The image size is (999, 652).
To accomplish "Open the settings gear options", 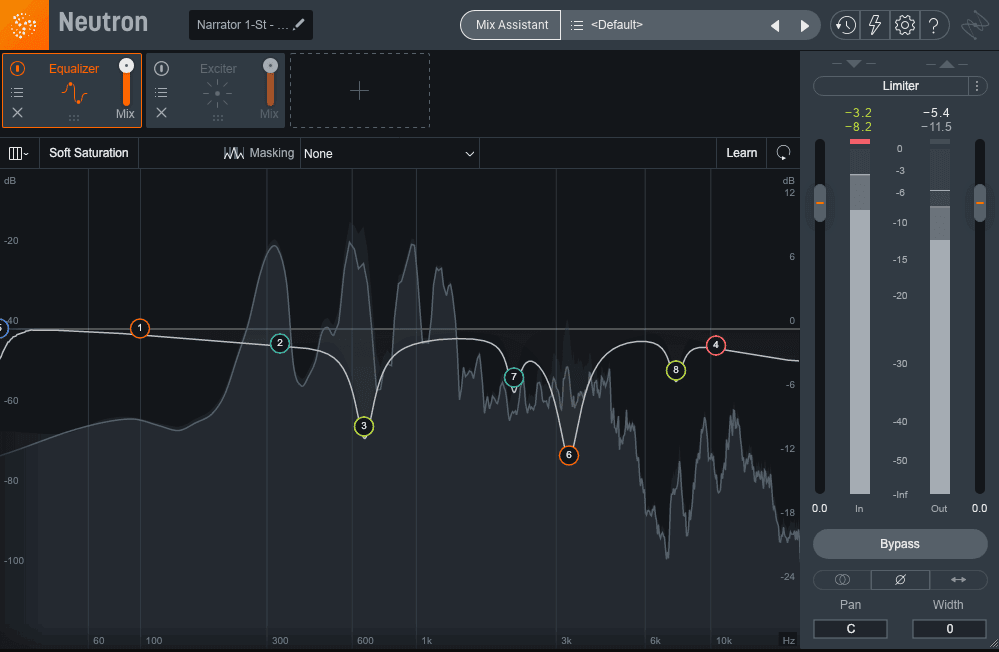I will pyautogui.click(x=904, y=25).
